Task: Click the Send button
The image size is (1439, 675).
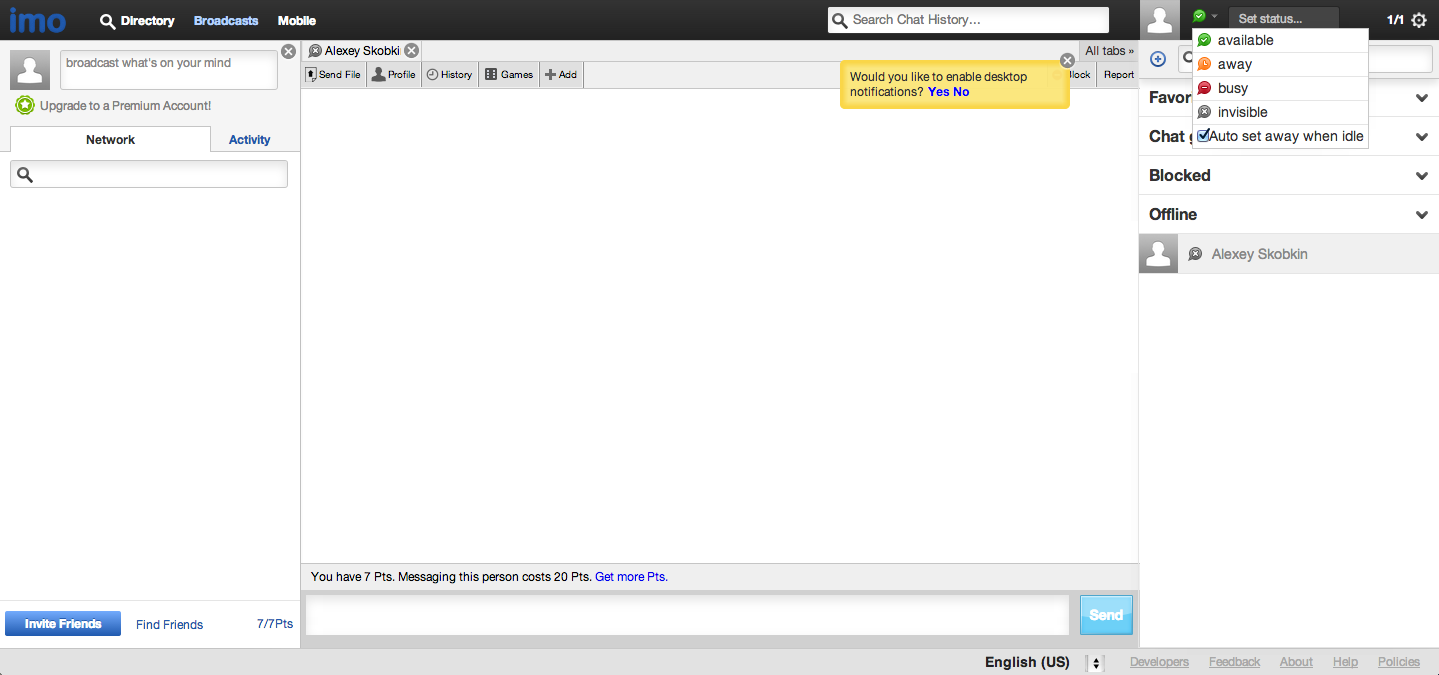Action: (1106, 615)
